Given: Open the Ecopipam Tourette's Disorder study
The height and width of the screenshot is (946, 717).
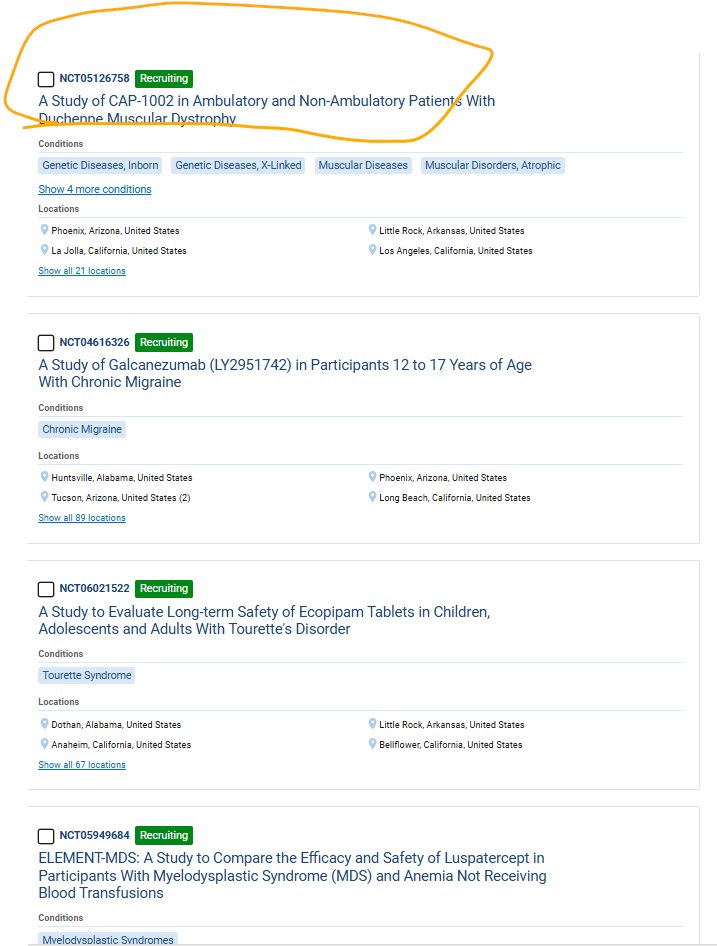Looking at the screenshot, I should coord(264,620).
